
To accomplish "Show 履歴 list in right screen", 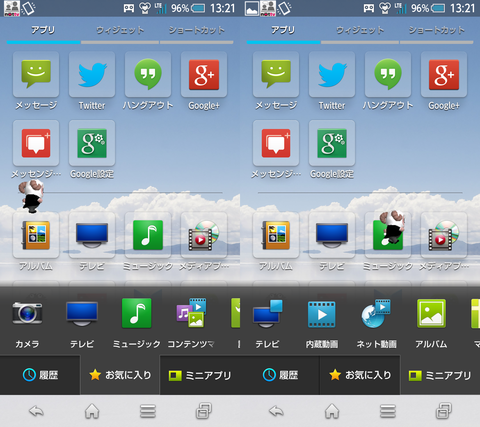I will click(x=280, y=375).
